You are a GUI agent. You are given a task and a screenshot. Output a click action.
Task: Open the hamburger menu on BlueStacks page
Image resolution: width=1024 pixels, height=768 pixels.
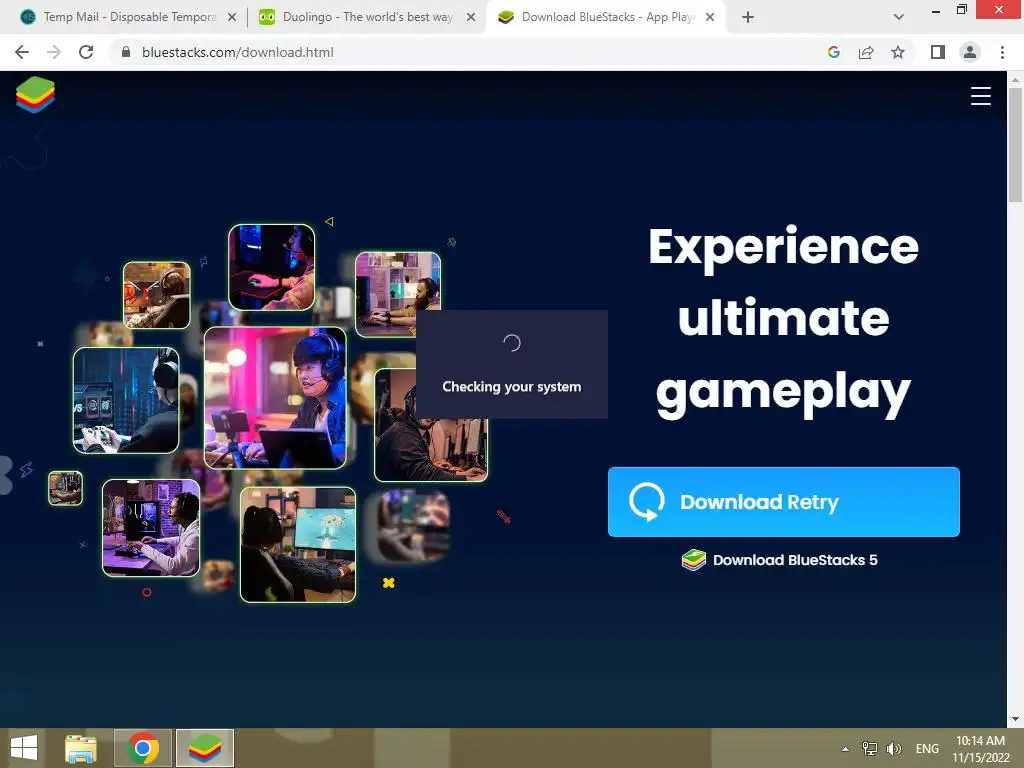(x=980, y=96)
